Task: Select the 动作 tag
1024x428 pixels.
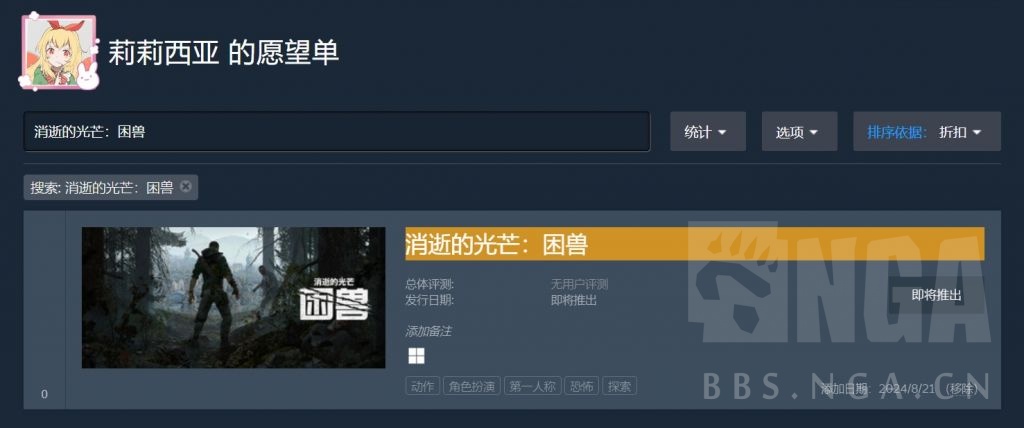Action: click(x=423, y=386)
